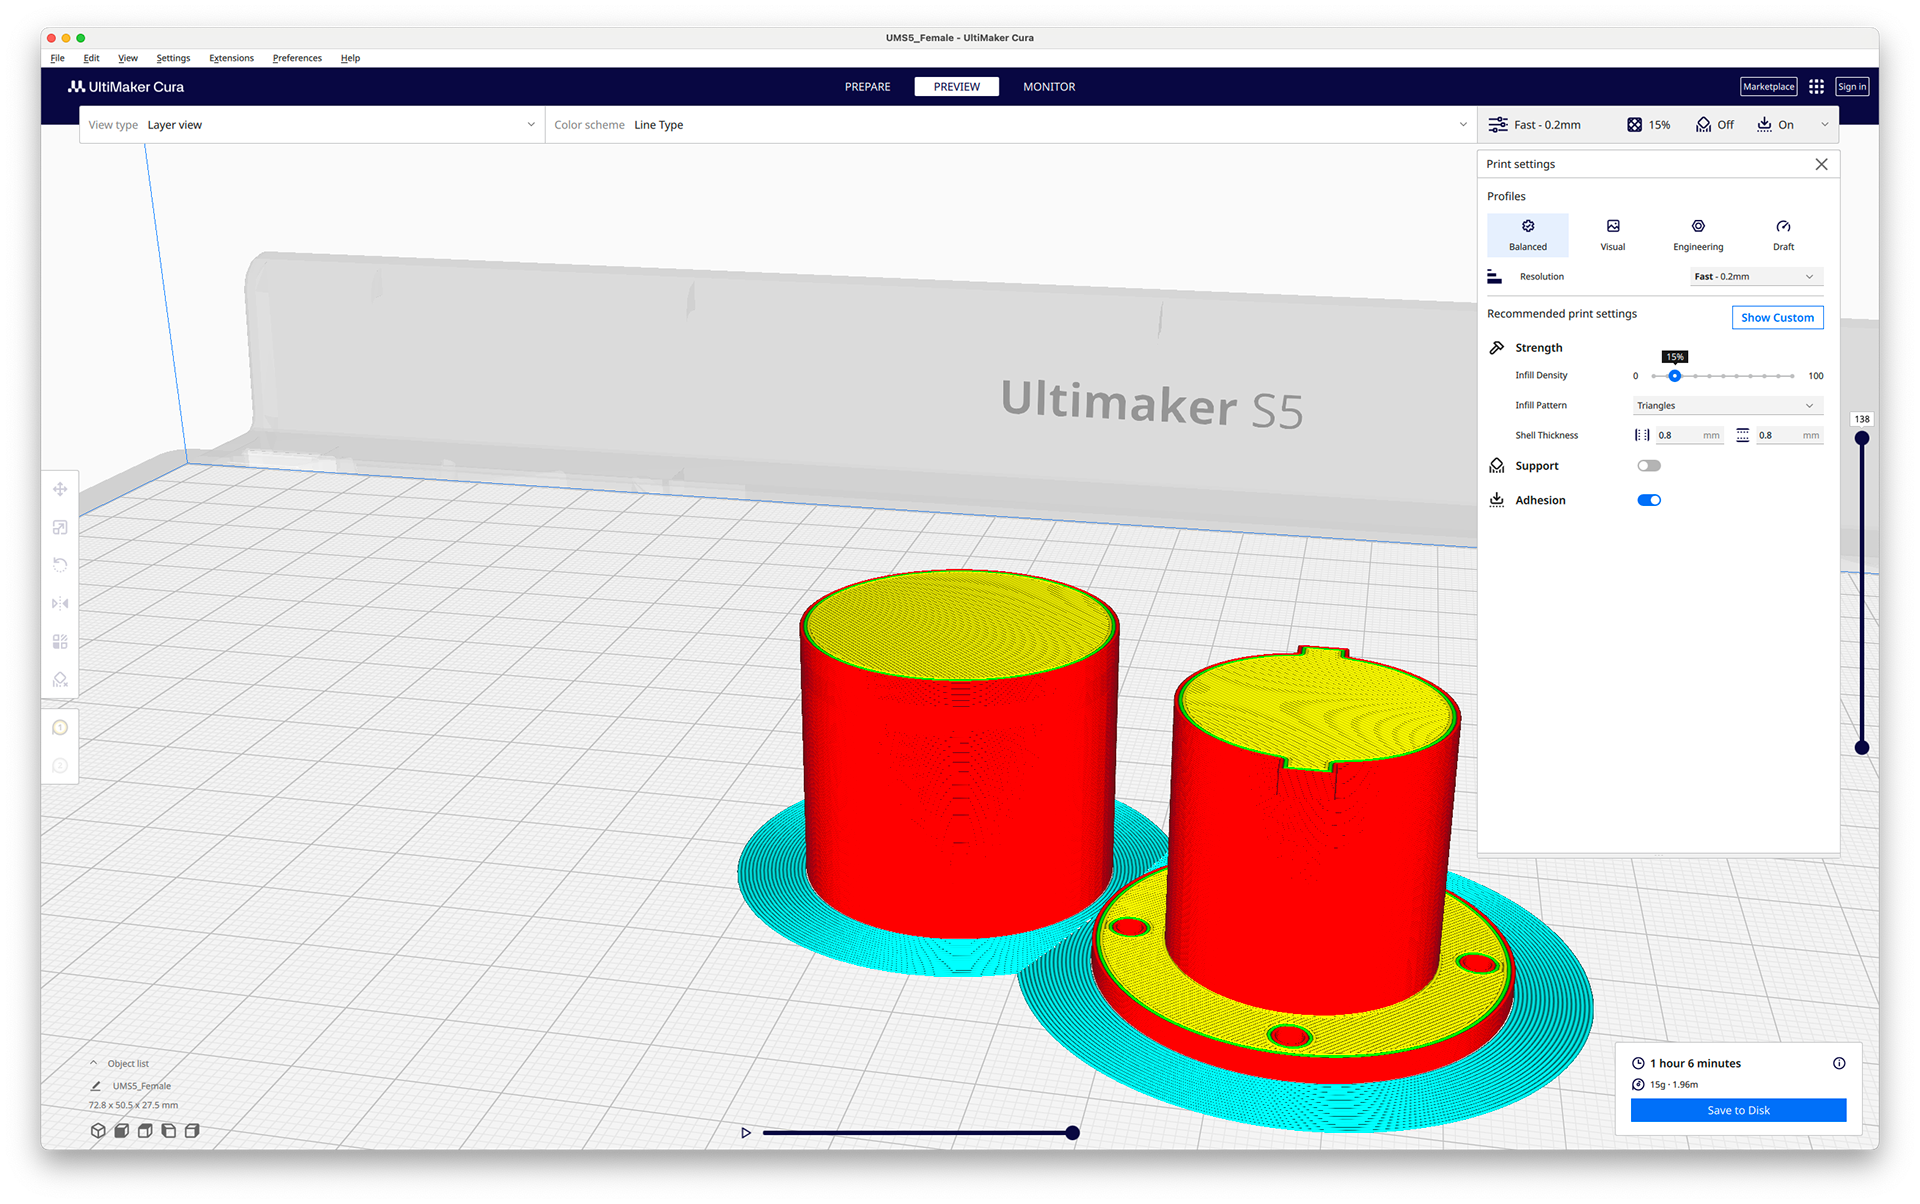This screenshot has height=1204, width=1920.
Task: Click the top handle of the layer slider
Action: (x=1861, y=438)
